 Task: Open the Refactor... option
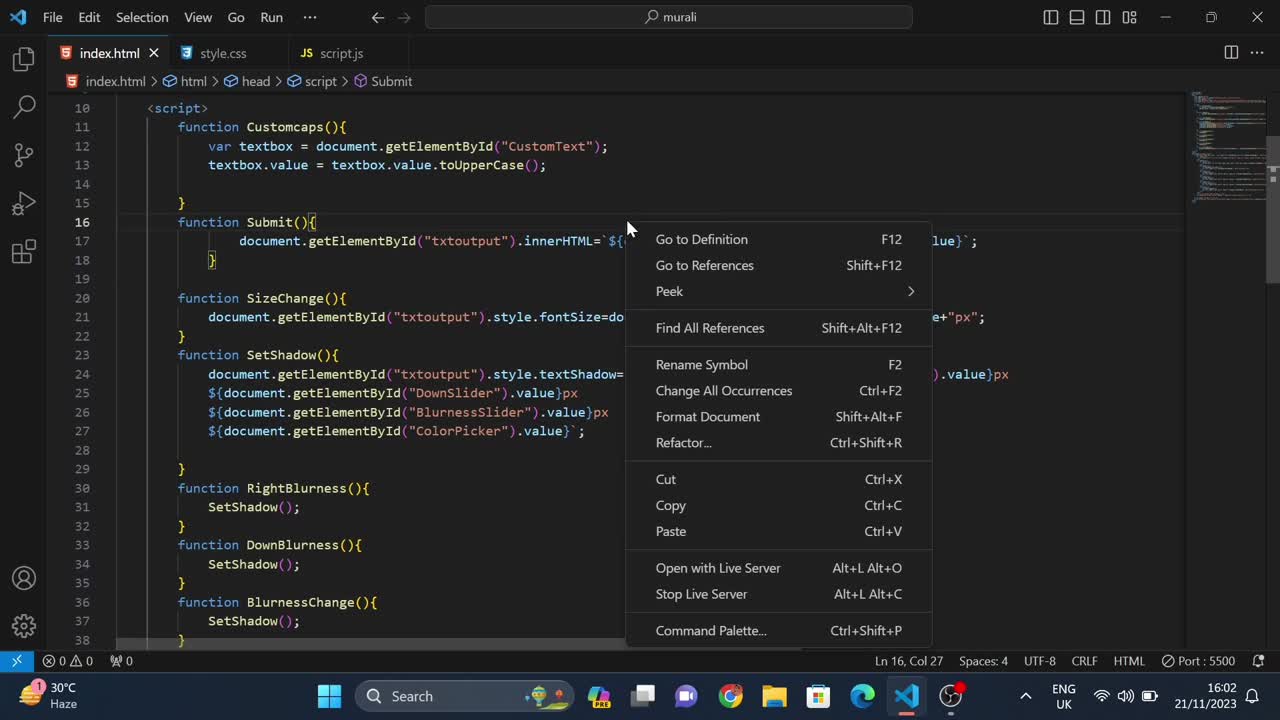[778, 443]
